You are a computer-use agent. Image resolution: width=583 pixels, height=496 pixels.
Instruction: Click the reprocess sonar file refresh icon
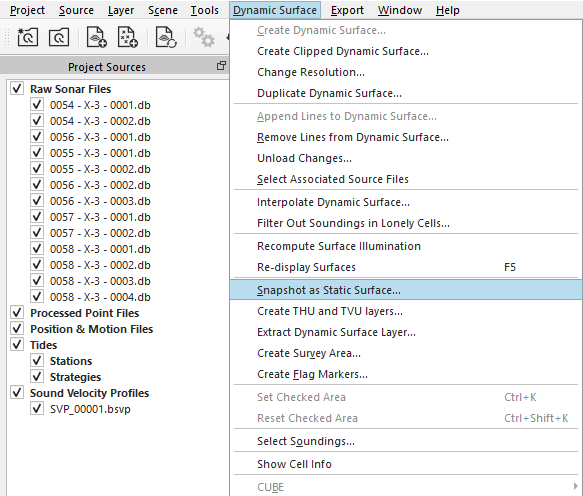tap(166, 37)
